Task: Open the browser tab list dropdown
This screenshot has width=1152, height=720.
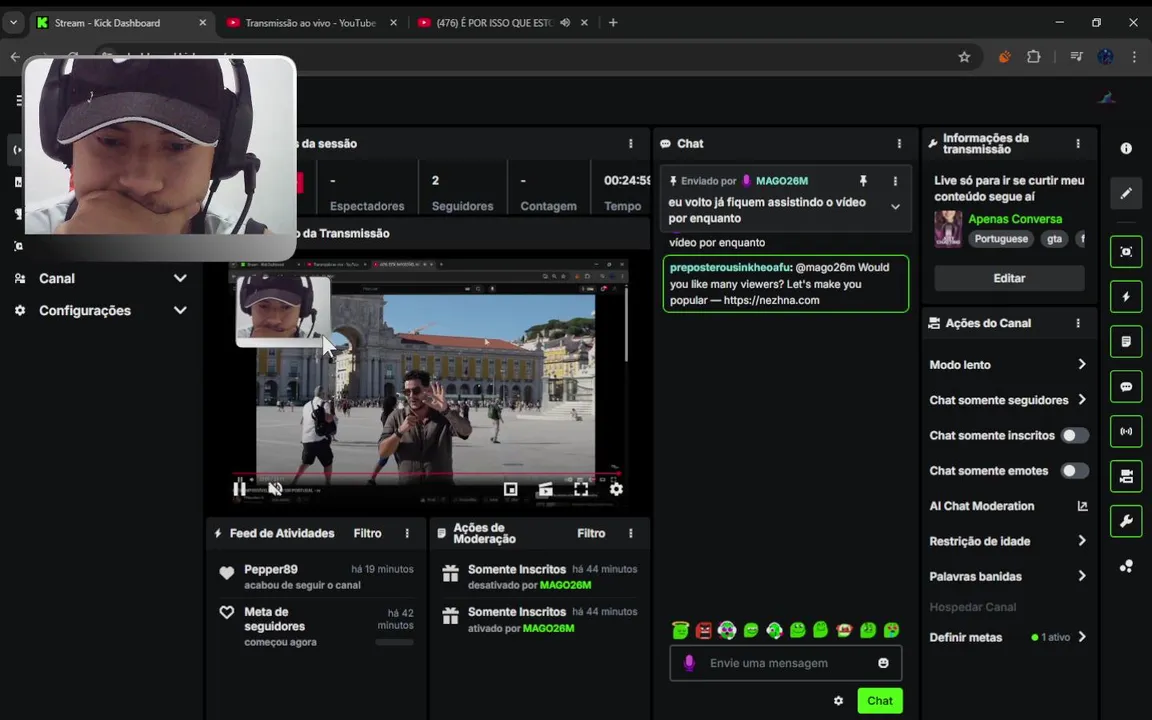Action: 13,23
